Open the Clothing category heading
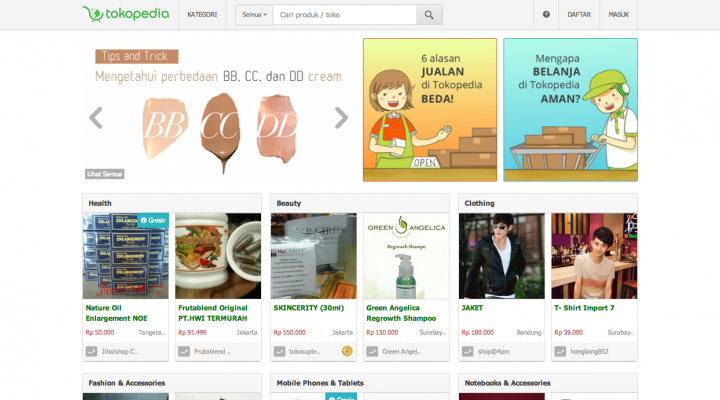Screen dimensions: 720x400 [479, 203]
